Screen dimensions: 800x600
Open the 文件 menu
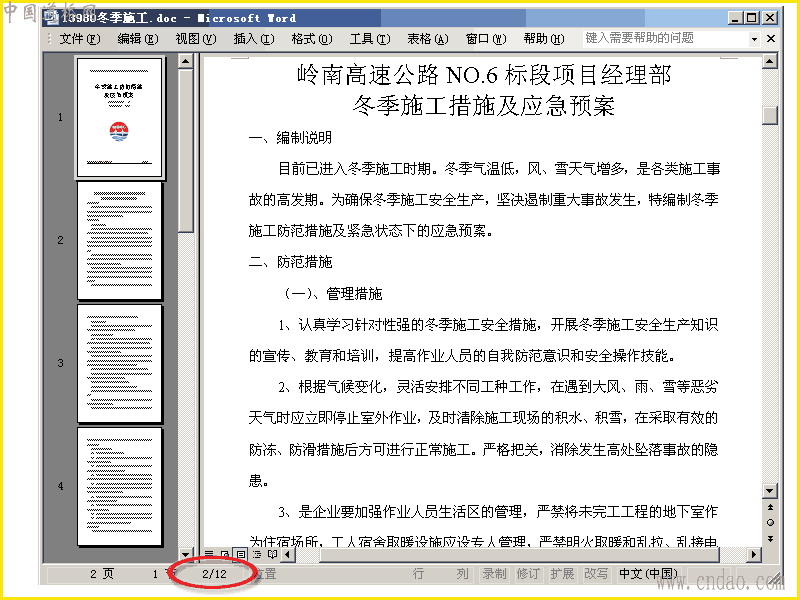(x=80, y=39)
